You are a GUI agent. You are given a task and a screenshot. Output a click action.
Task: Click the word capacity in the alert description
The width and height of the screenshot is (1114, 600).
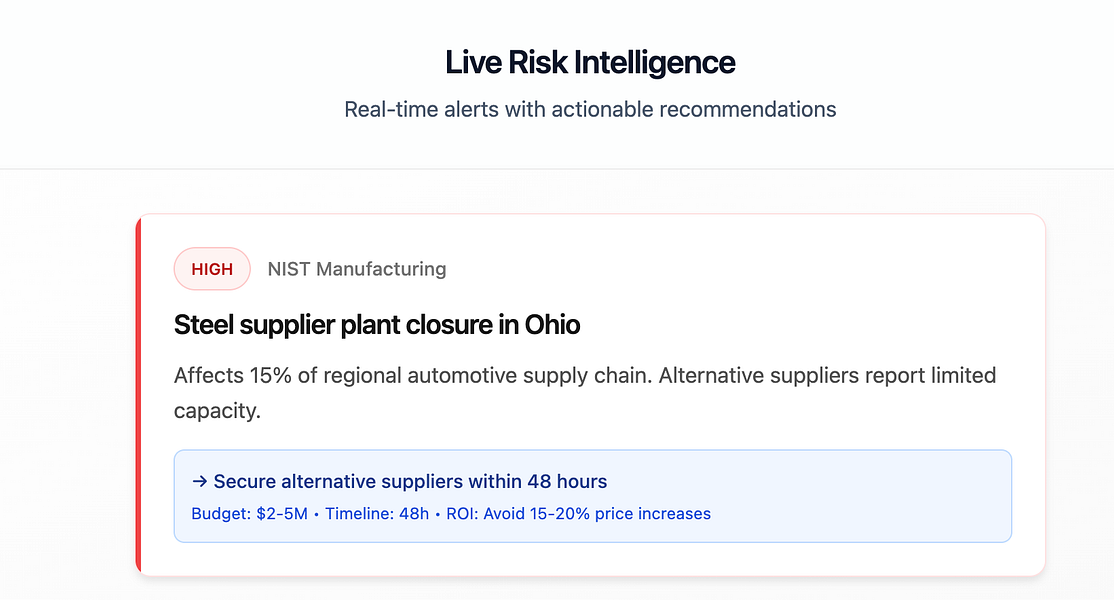[x=217, y=411]
